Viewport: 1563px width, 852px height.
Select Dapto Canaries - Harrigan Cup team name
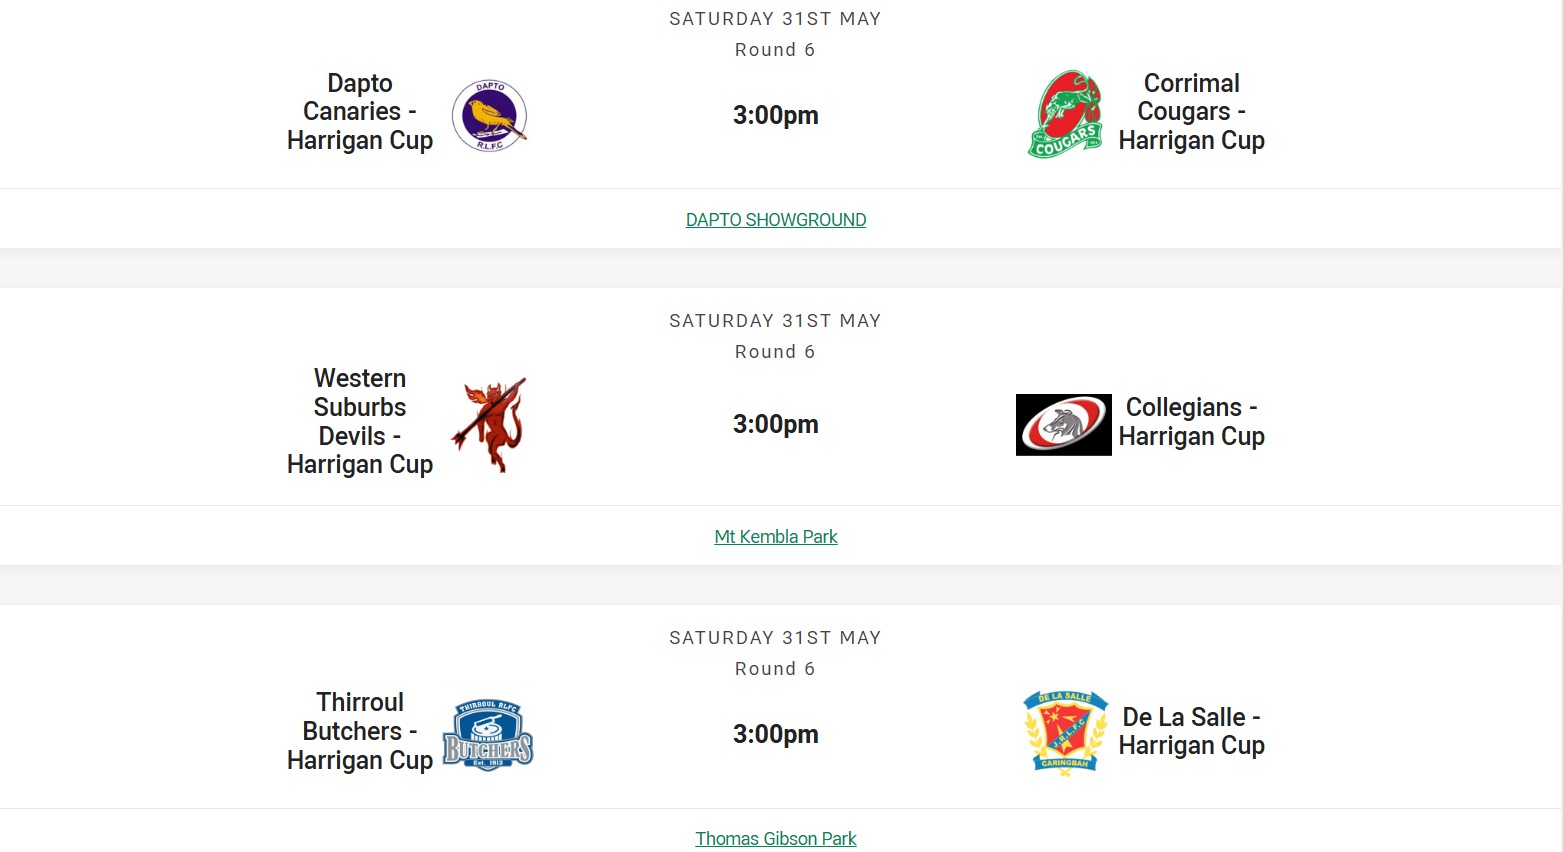tap(360, 112)
